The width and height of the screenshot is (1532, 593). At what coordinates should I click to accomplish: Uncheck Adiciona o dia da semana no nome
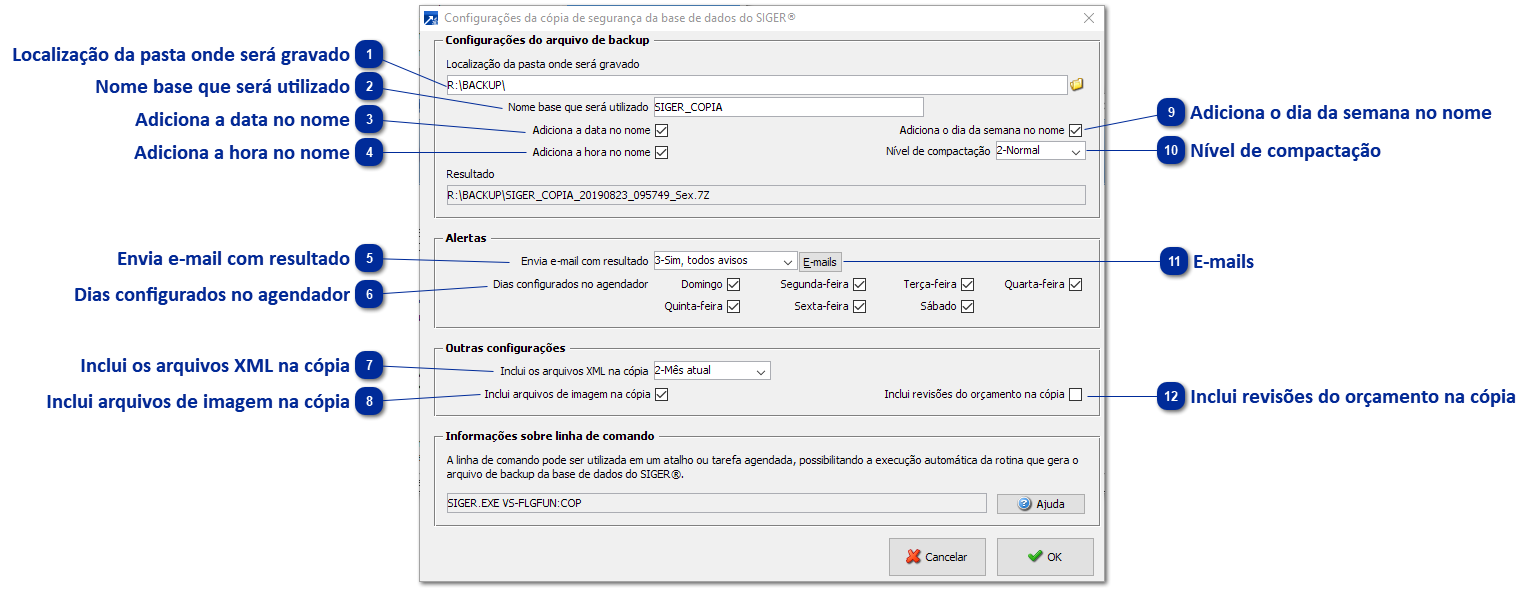1075,128
